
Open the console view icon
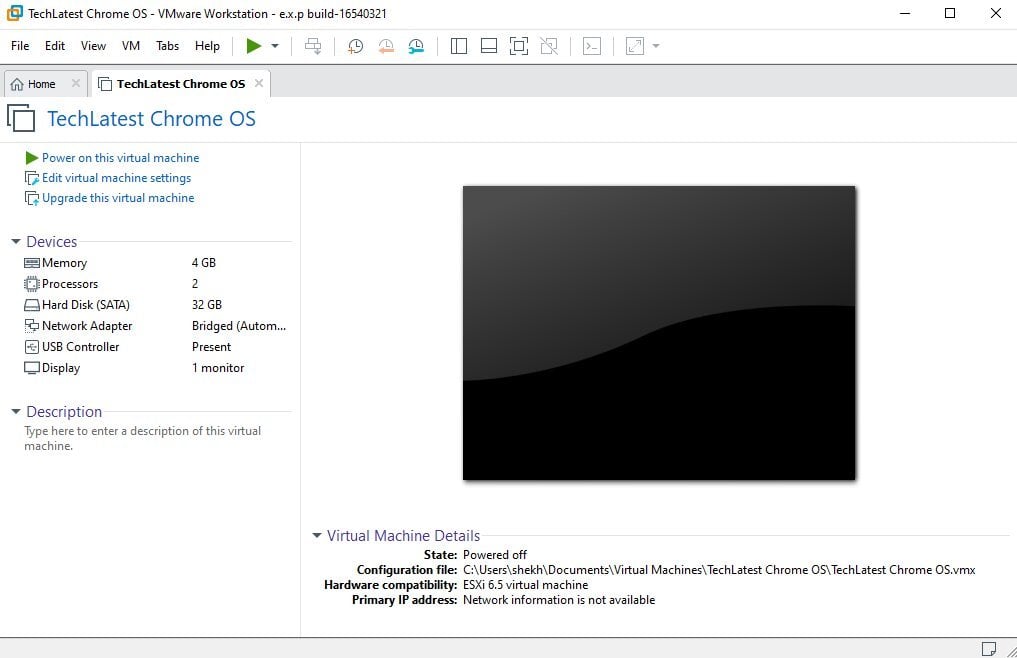[x=592, y=45]
